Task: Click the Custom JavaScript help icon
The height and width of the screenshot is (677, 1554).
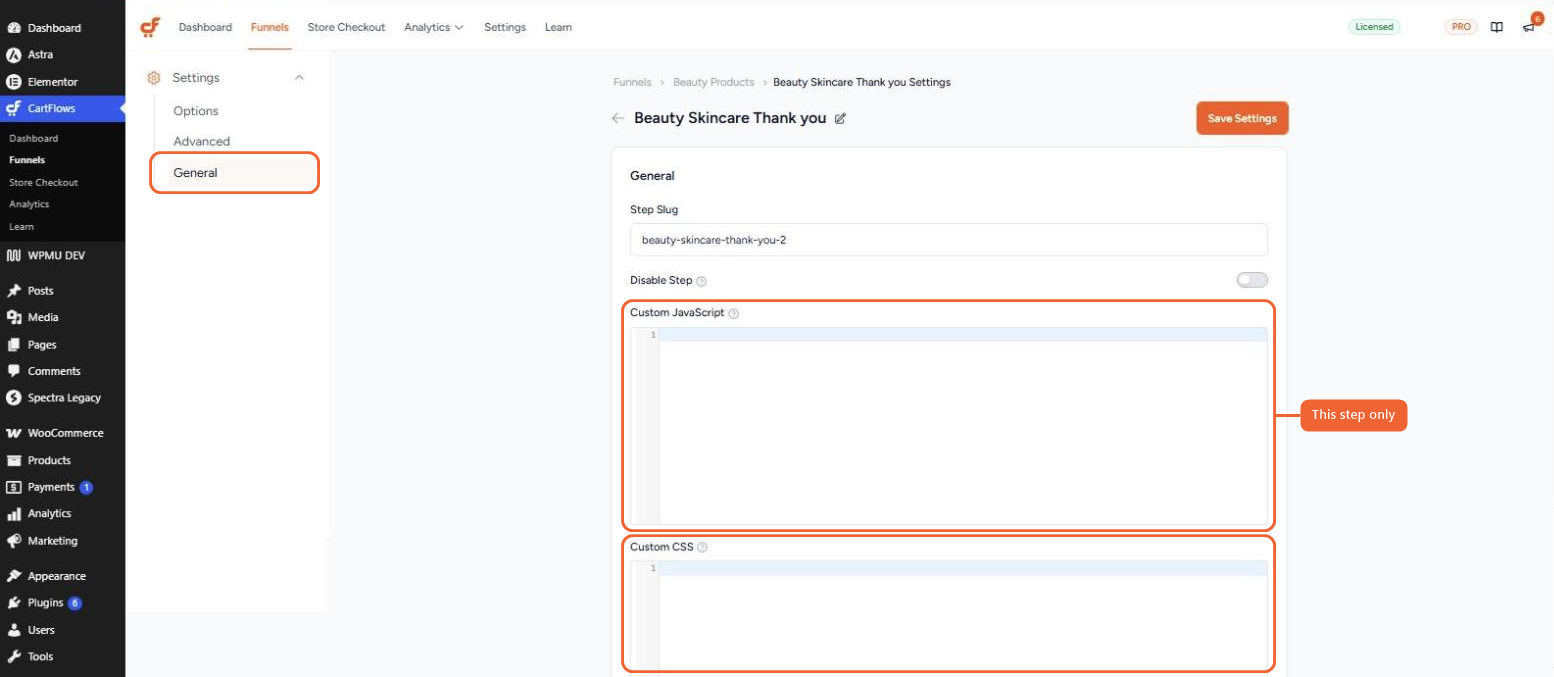Action: [x=733, y=313]
